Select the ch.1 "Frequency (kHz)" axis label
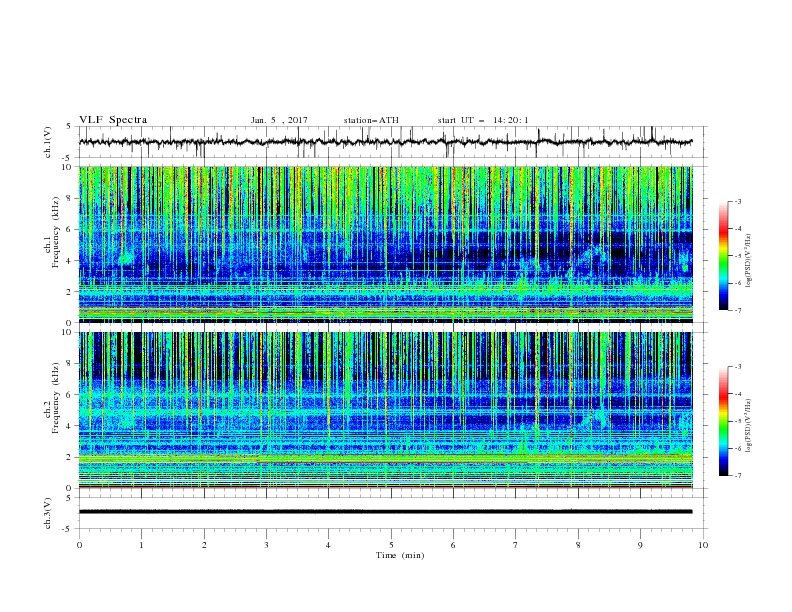 [x=56, y=233]
